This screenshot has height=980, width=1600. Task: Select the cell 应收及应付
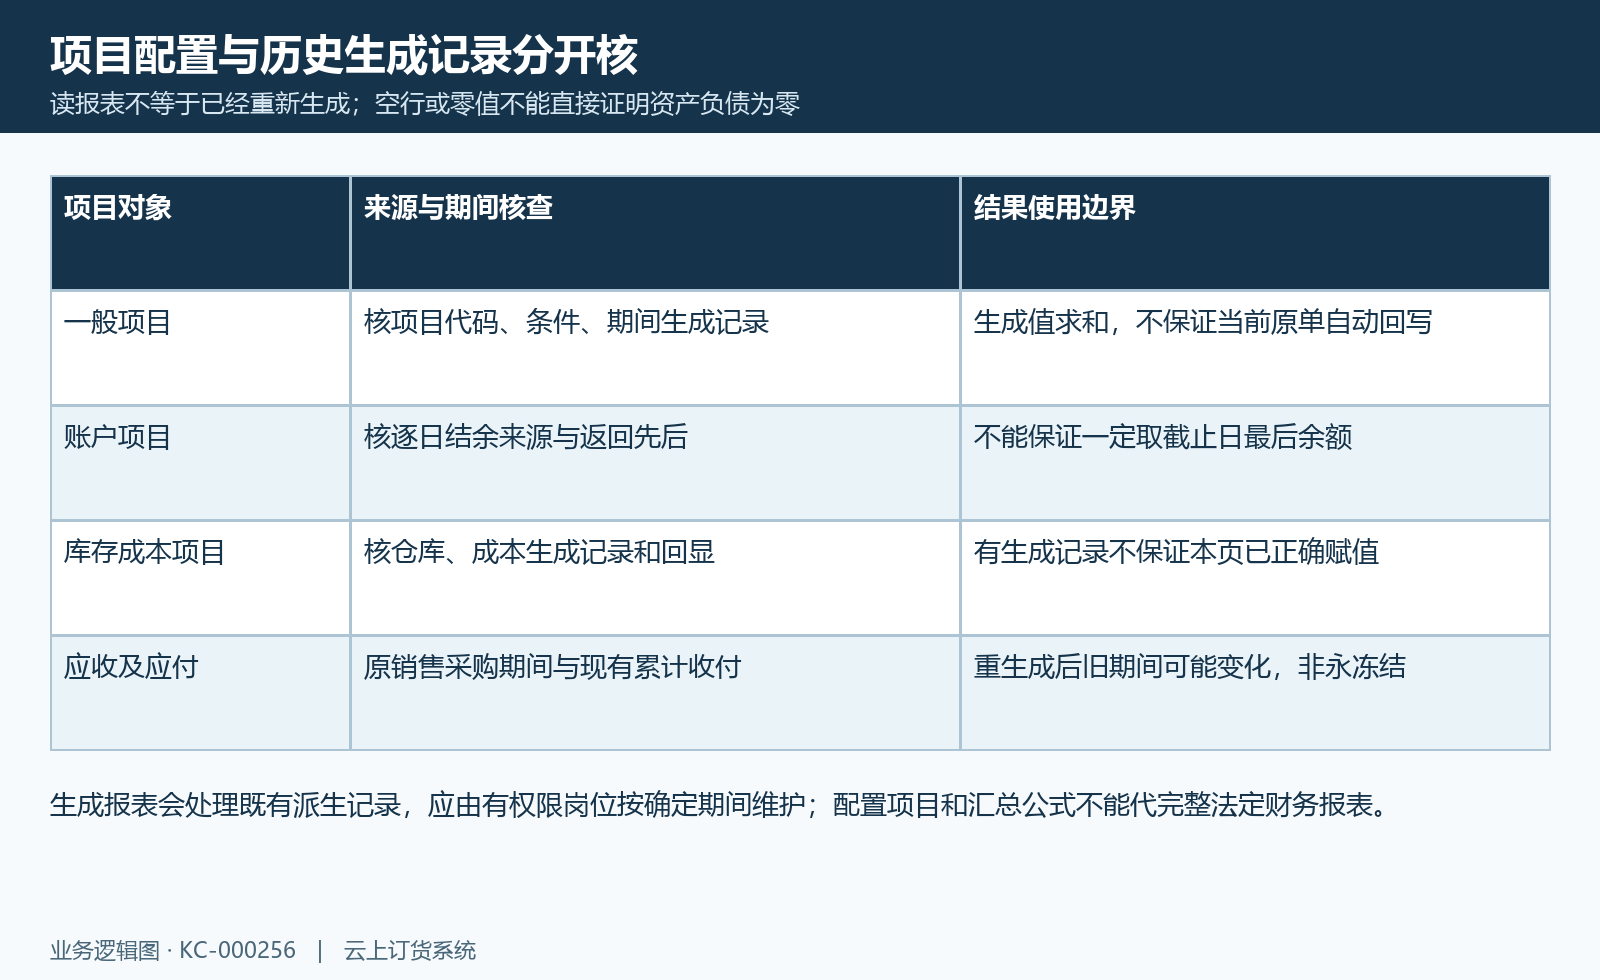pyautogui.click(x=201, y=693)
